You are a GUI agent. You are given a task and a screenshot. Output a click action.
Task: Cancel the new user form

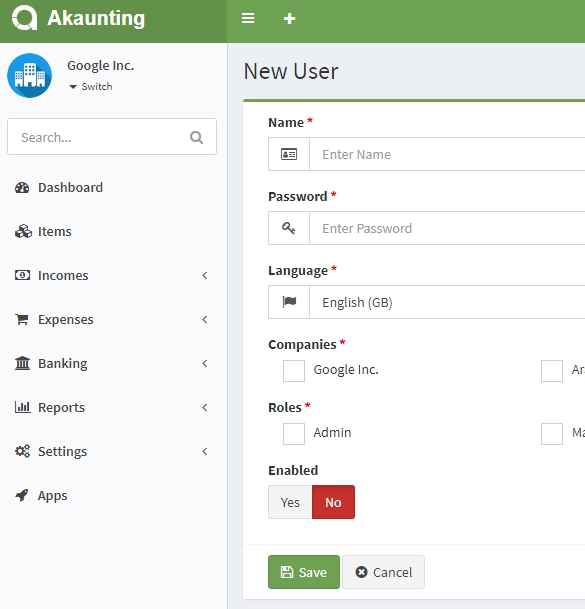pos(383,572)
